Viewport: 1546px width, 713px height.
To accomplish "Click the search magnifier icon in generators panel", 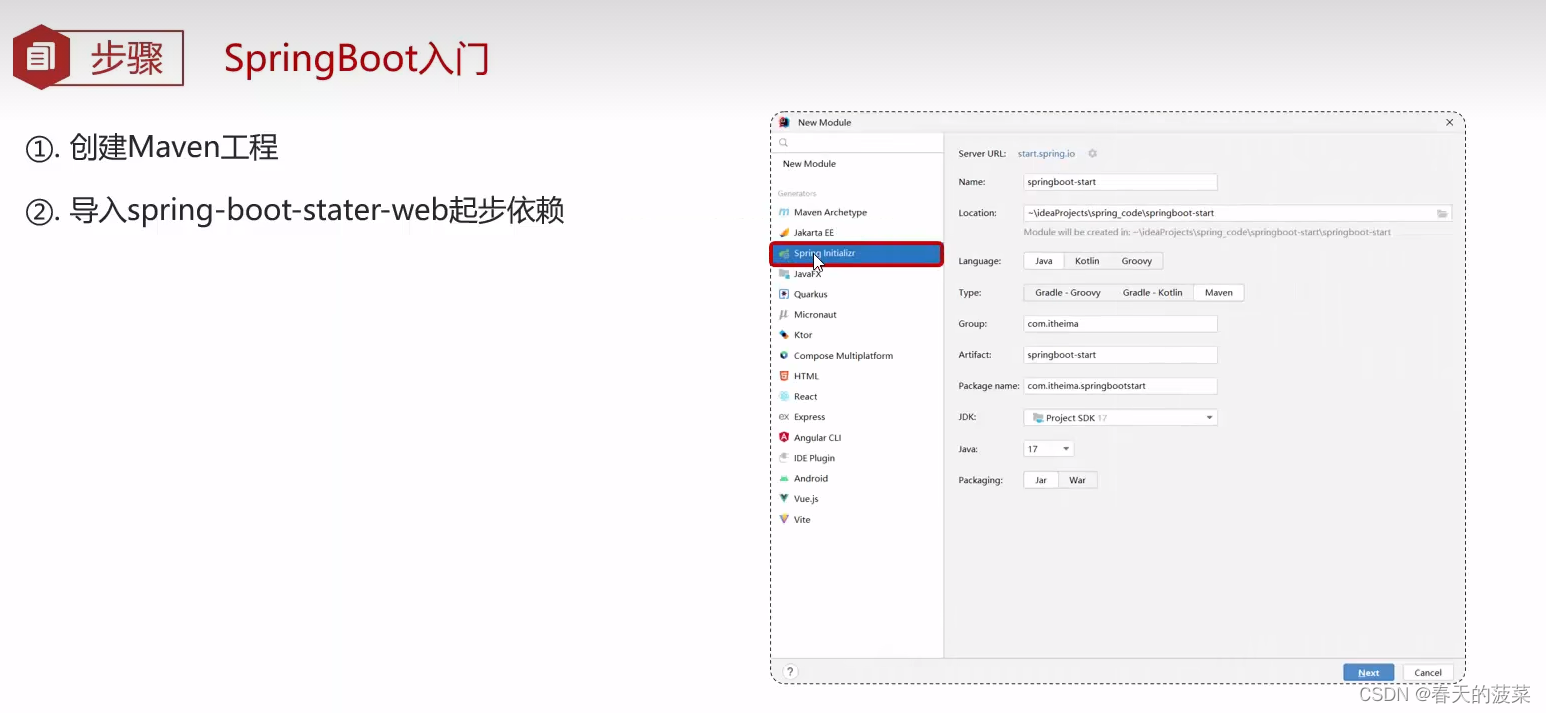I will point(784,143).
